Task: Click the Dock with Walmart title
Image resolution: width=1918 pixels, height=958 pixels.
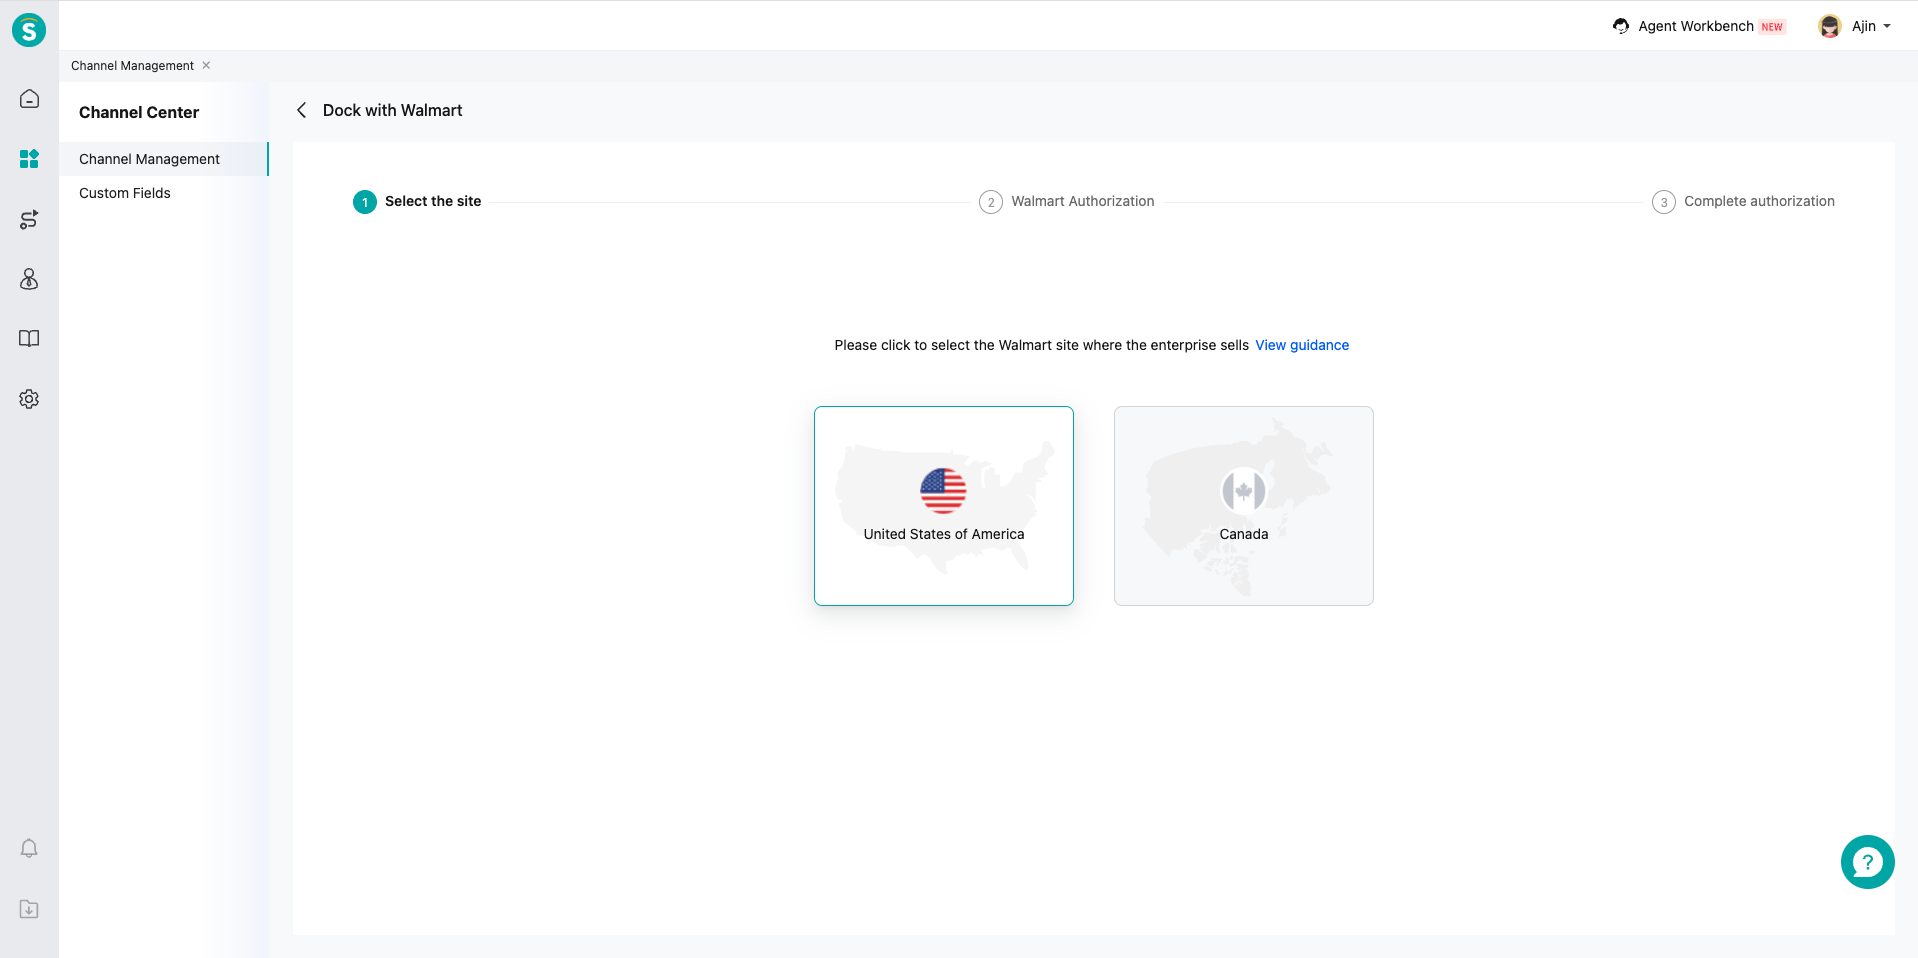Action: 392,110
